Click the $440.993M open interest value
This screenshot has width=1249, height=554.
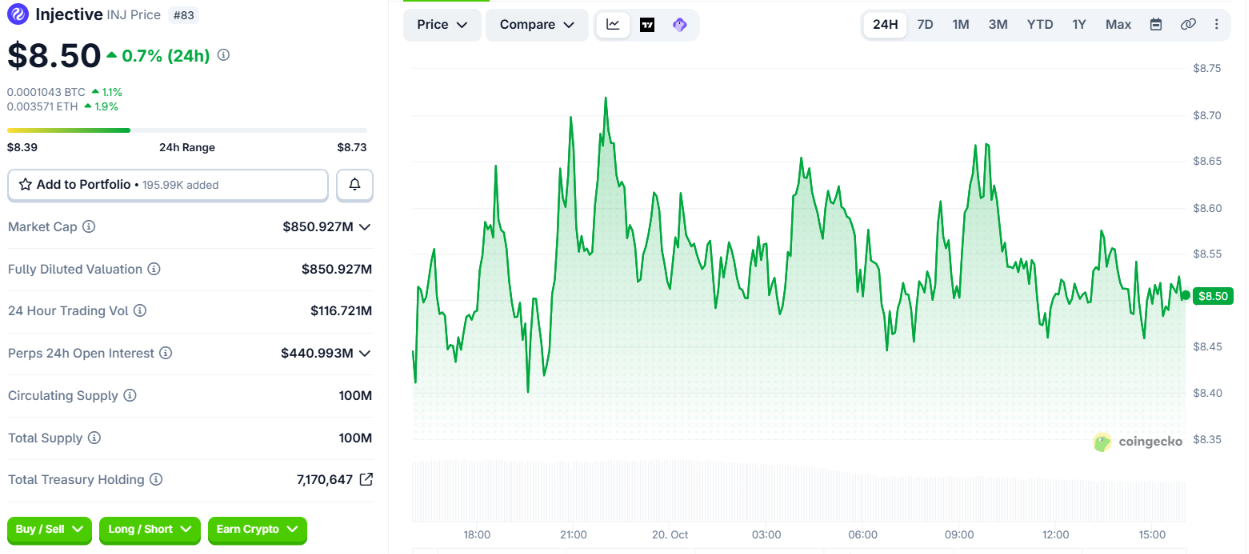click(317, 353)
